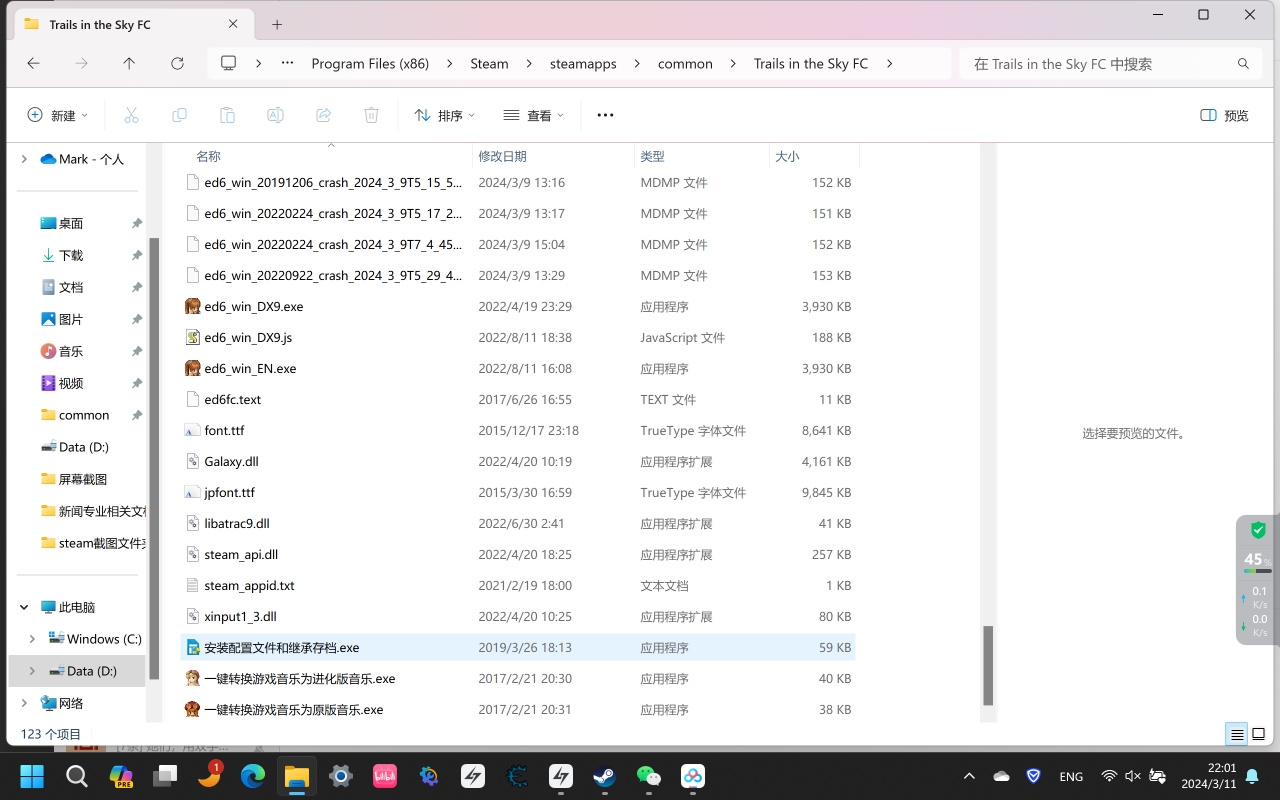Click the Rename icon in toolbar
The width and height of the screenshot is (1280, 800).
click(275, 115)
